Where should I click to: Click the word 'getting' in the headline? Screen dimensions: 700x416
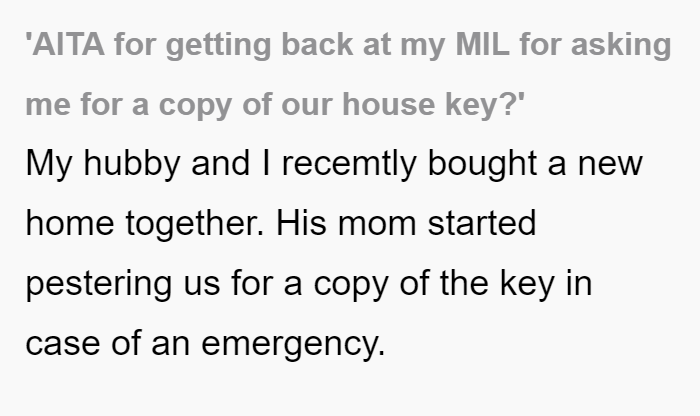tap(218, 46)
